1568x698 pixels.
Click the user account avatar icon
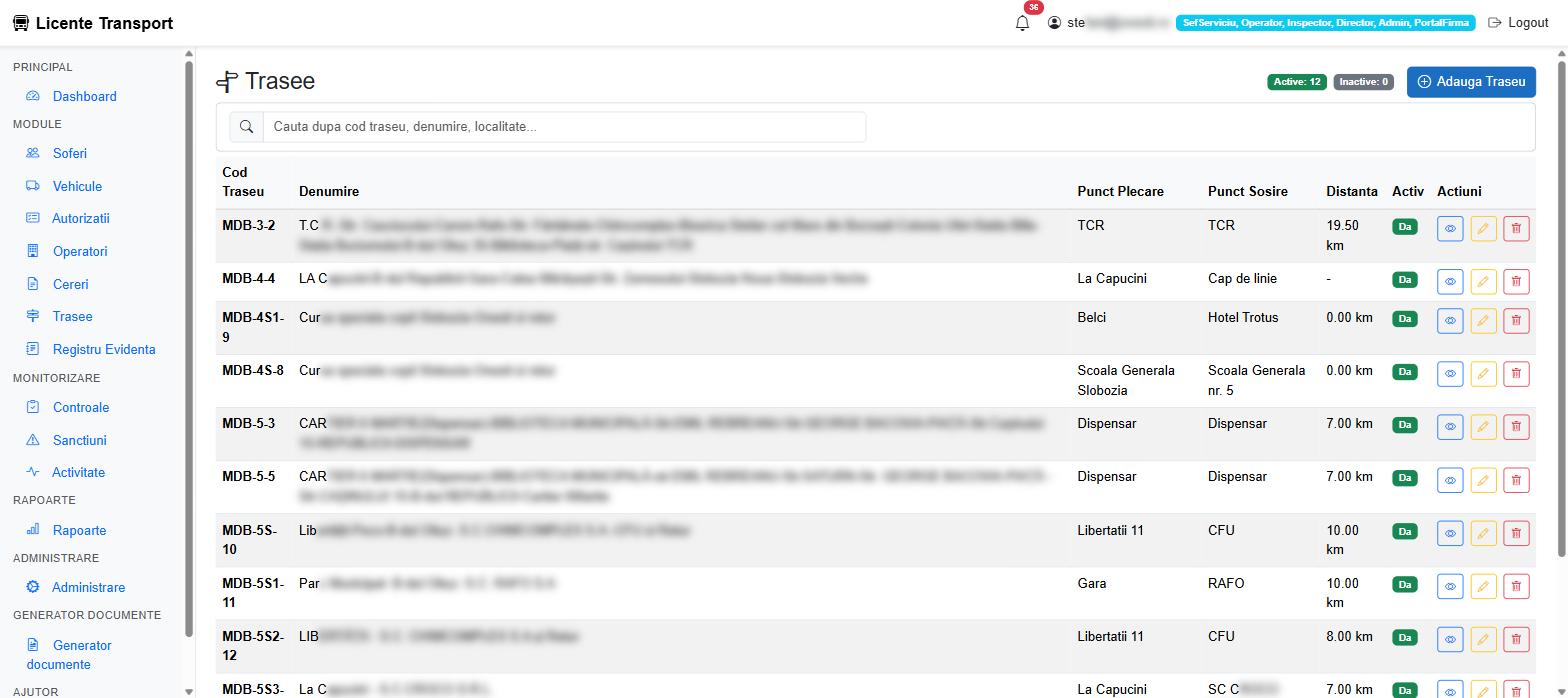pos(1054,23)
